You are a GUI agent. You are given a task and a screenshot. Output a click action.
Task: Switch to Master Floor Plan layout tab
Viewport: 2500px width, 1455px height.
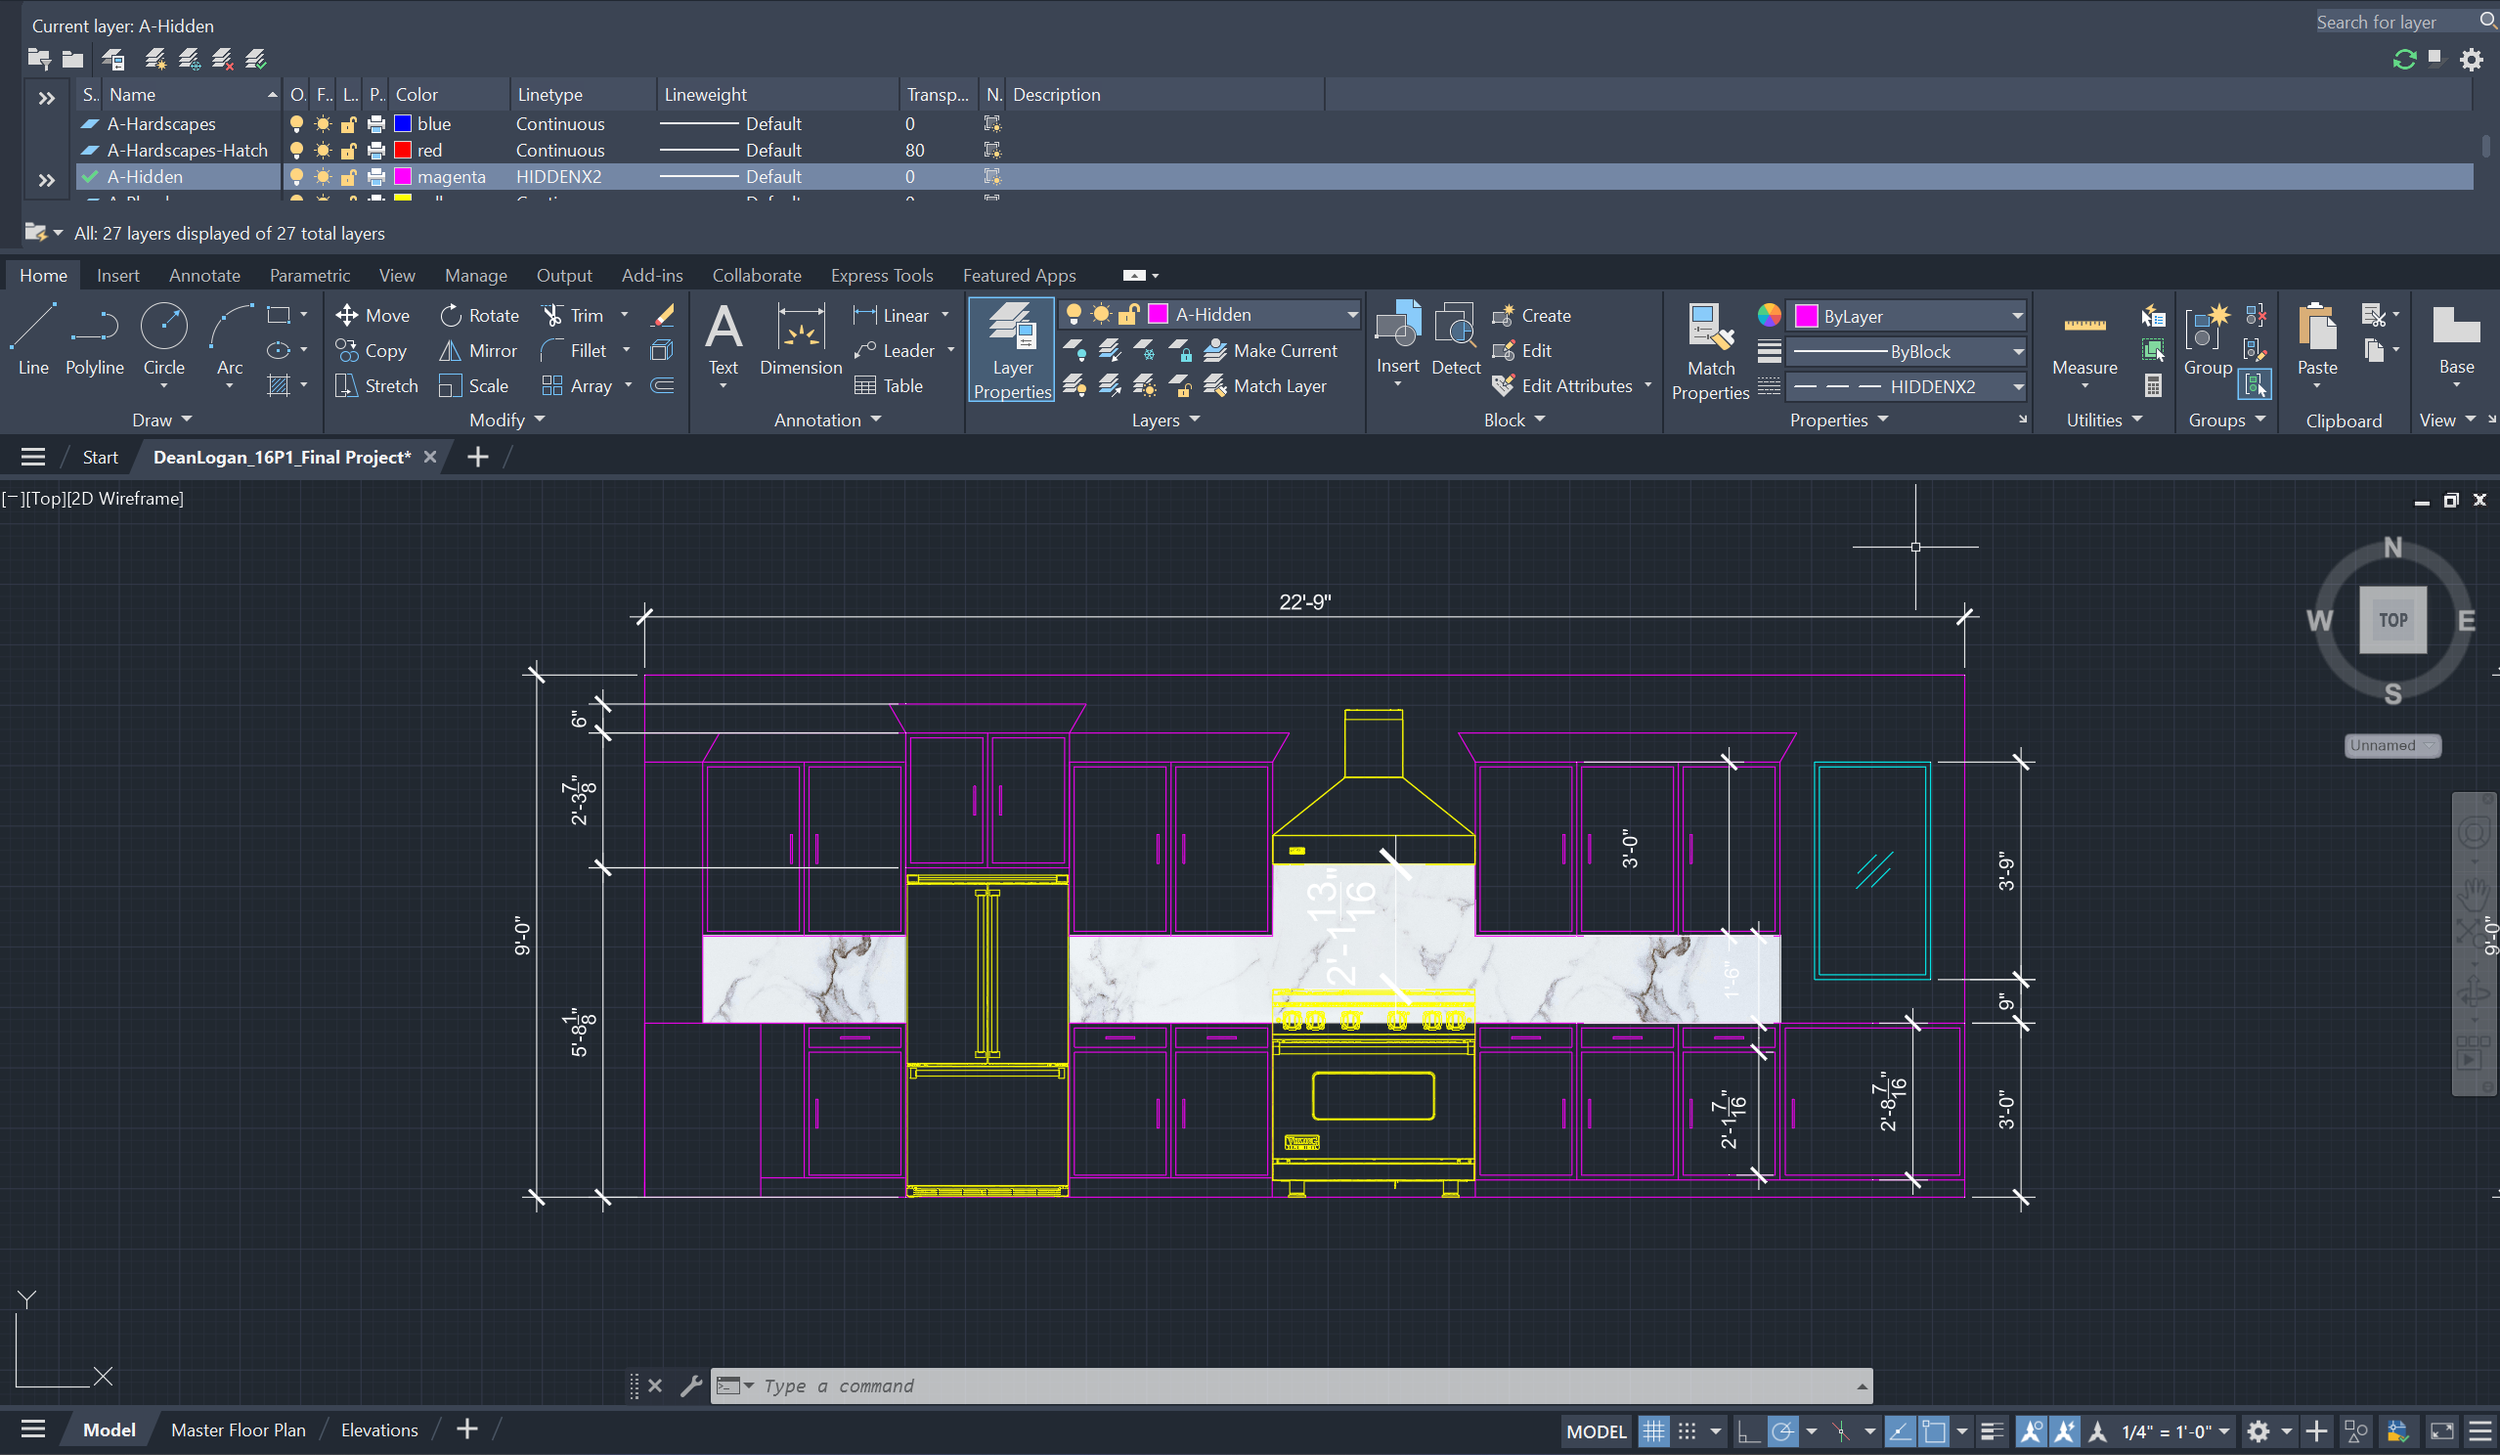[238, 1430]
